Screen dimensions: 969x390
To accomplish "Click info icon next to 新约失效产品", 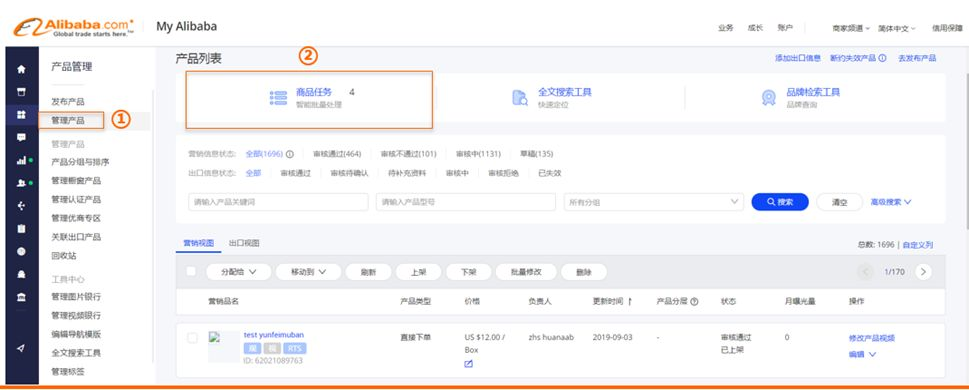I will (x=882, y=58).
